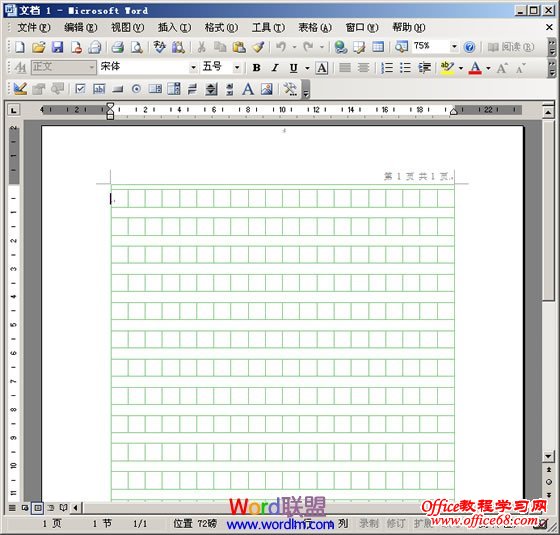Click the 阅读 reading layout button

511,47
